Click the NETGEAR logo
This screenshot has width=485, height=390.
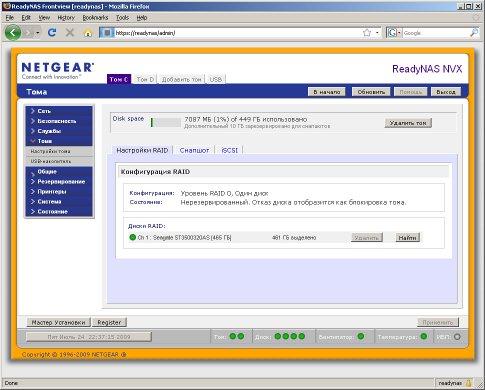coord(57,71)
